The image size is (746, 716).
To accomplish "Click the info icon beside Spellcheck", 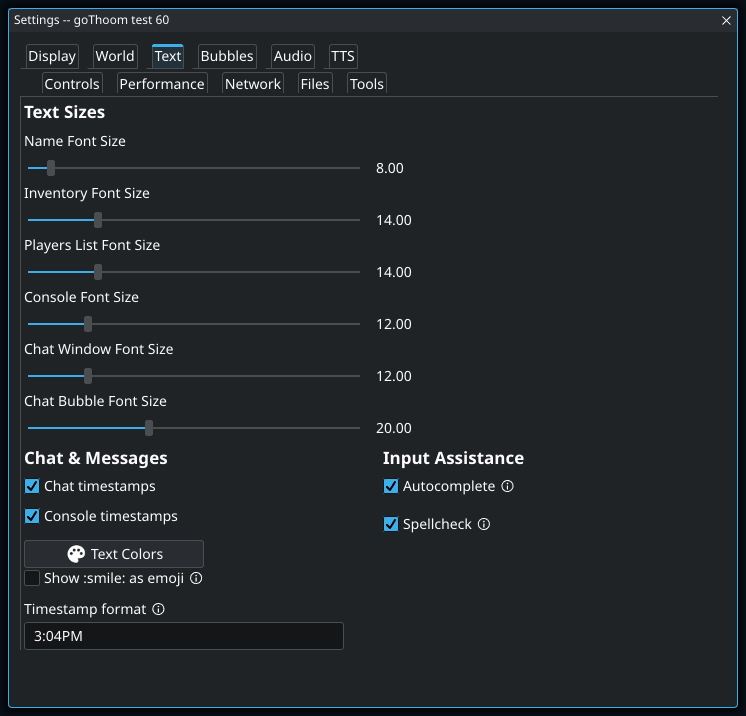I will pyautogui.click(x=484, y=524).
